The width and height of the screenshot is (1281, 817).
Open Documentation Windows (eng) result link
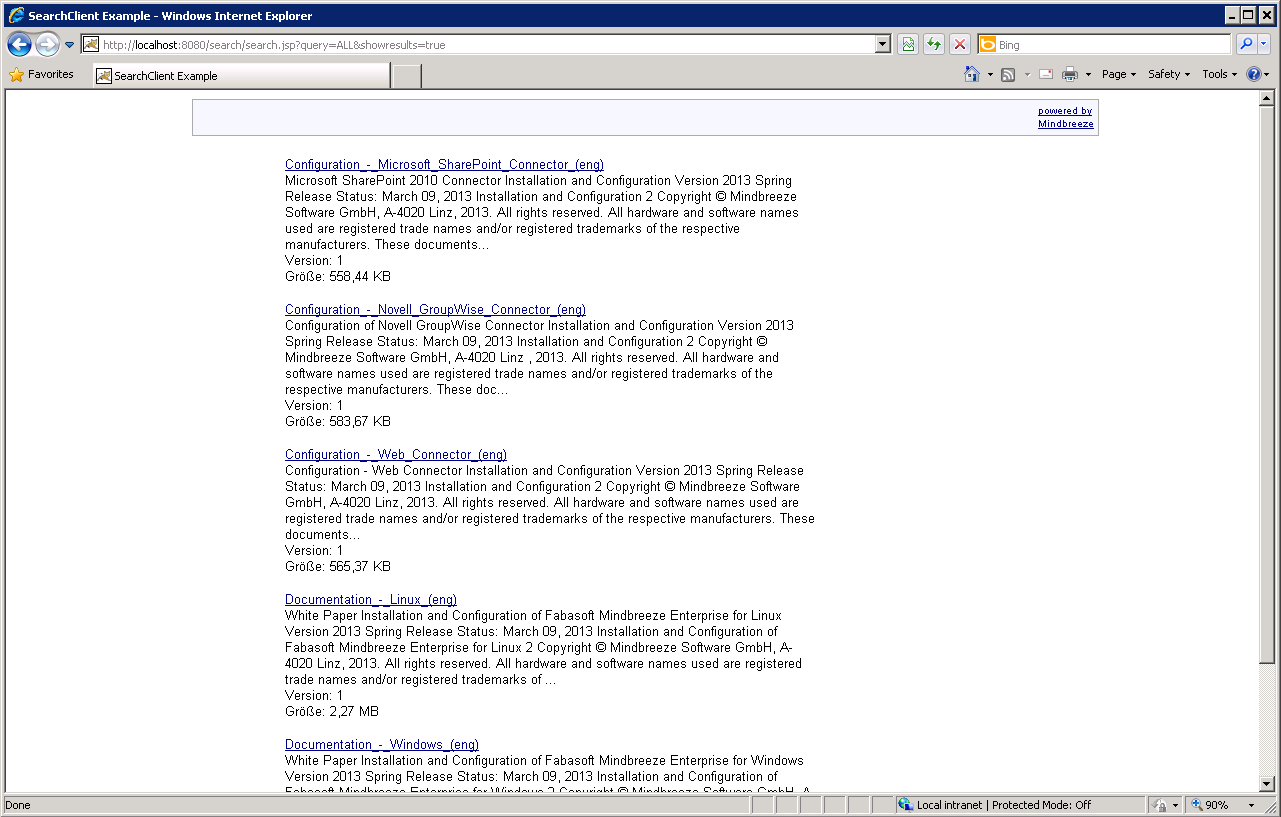(x=382, y=745)
